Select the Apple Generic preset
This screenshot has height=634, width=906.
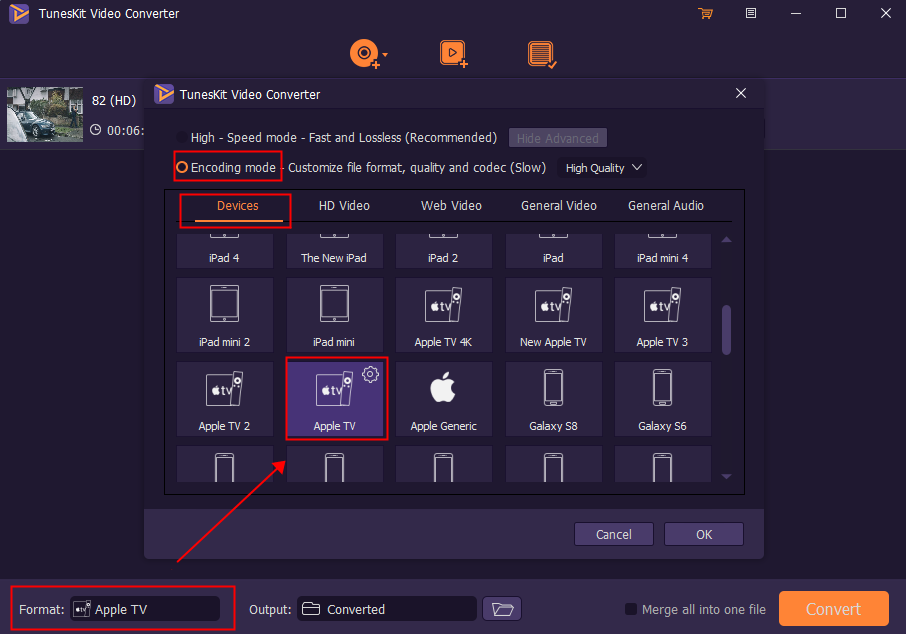point(443,399)
